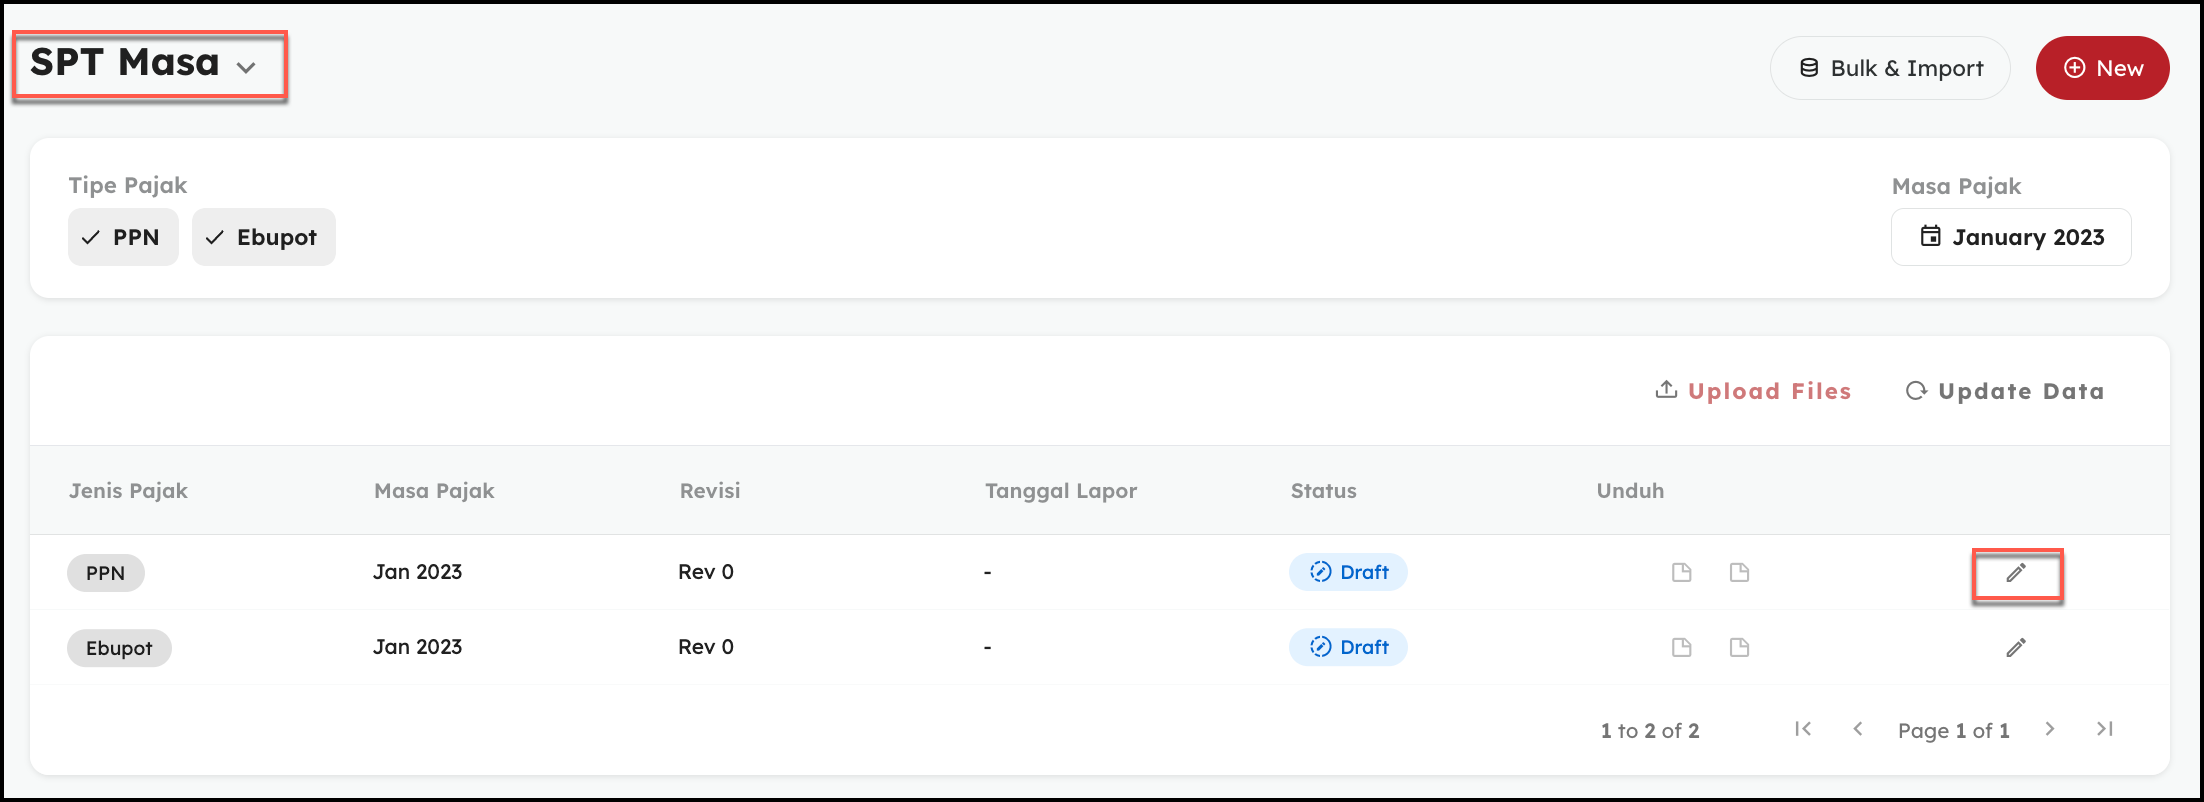Go to the previous page chevron
Screen dimensions: 2204x802
1858,729
